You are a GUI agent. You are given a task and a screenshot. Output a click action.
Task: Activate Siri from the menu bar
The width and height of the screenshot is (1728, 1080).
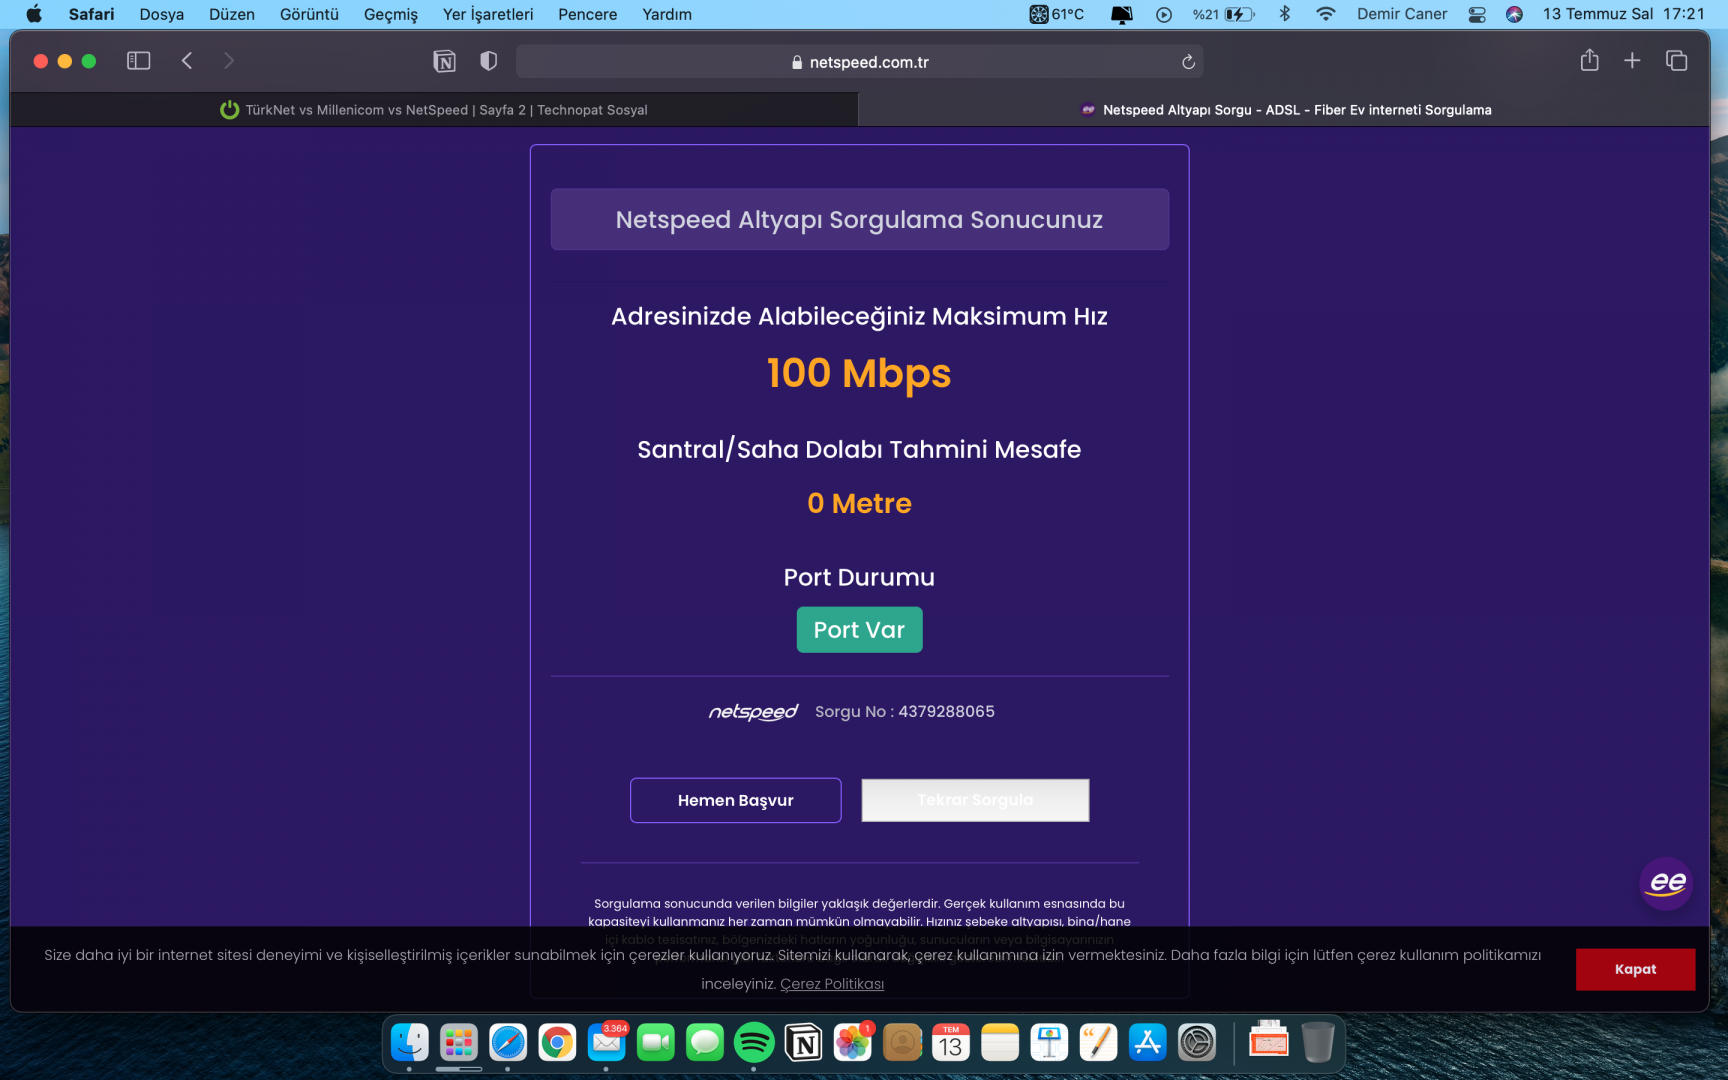1515,14
